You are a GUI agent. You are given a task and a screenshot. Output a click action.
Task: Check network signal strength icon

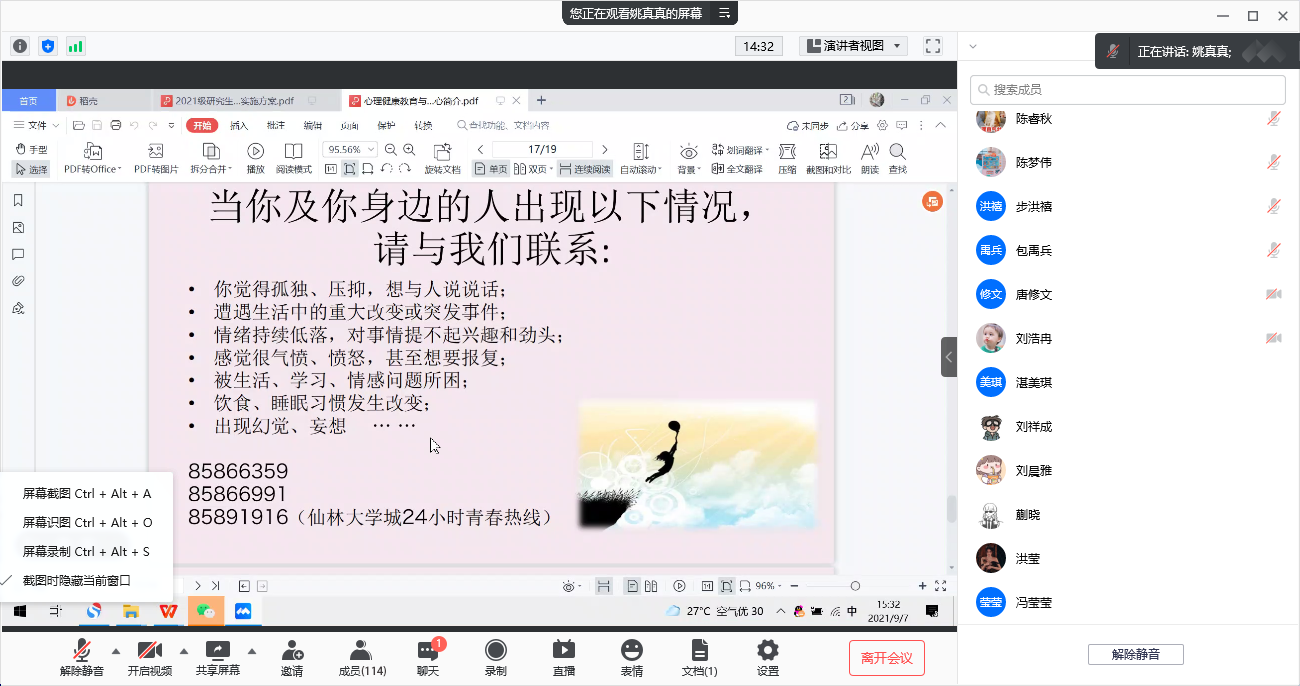tap(76, 46)
